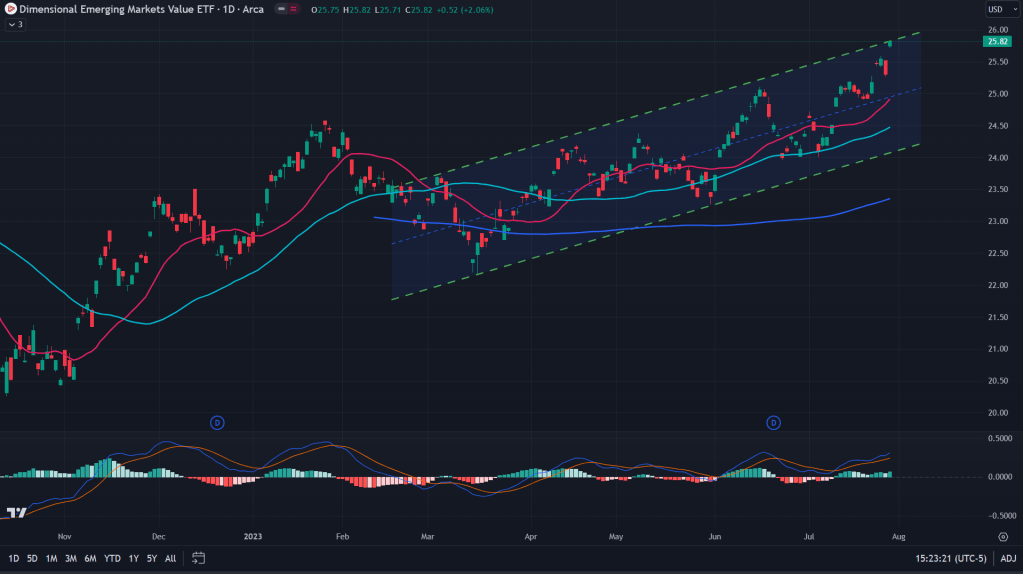Open the go-to-date calendar icon

point(199,558)
